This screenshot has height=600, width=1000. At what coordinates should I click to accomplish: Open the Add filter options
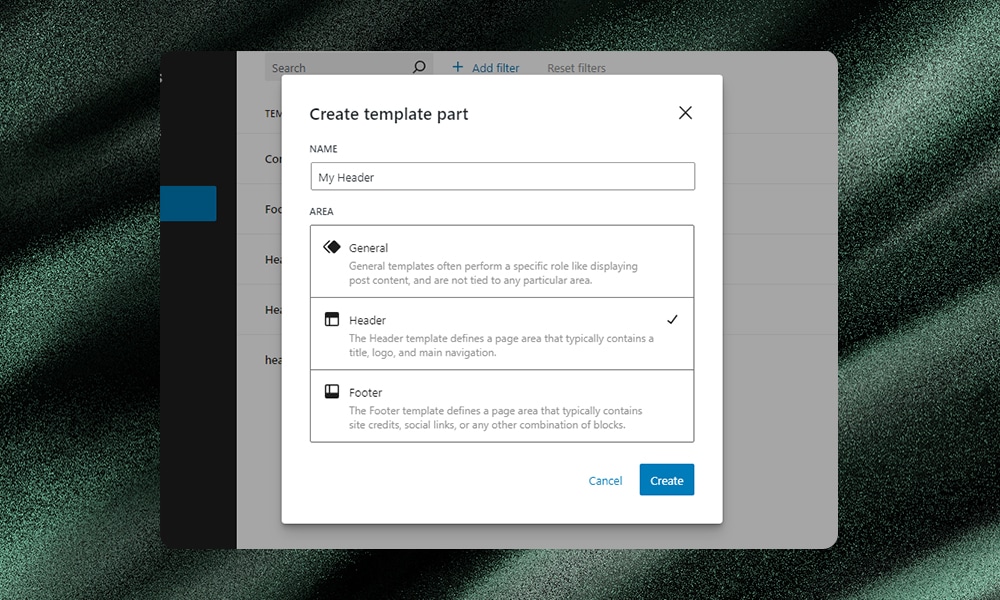point(486,67)
